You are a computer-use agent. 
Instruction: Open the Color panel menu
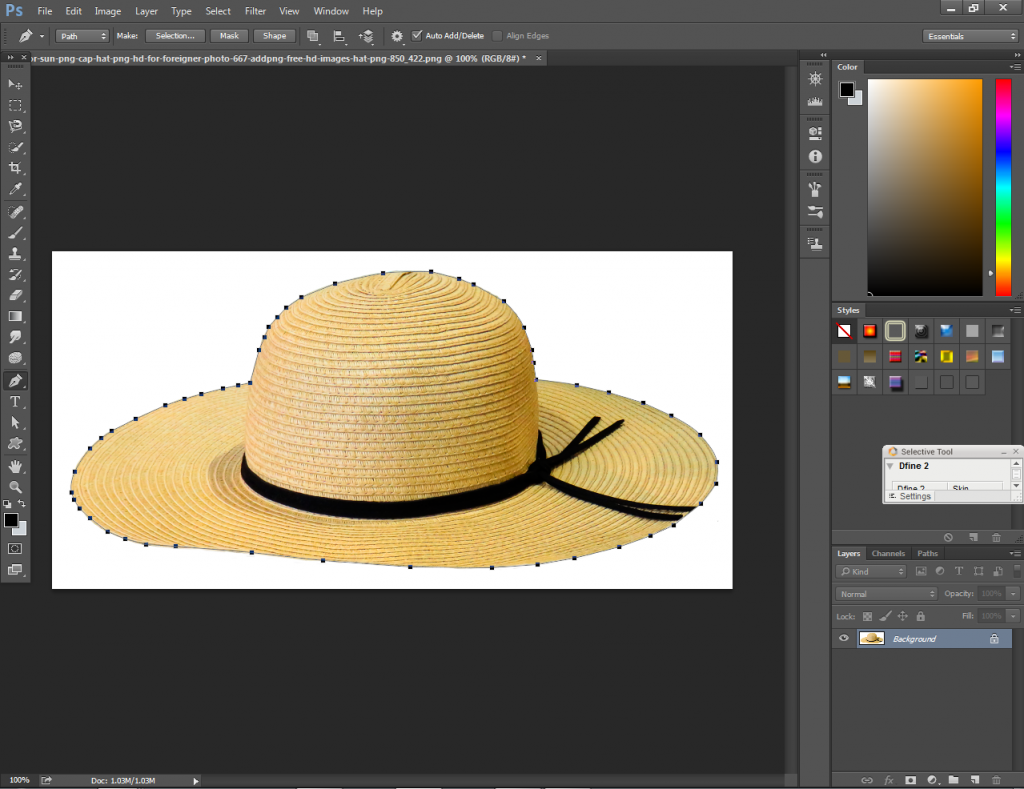(x=1015, y=67)
